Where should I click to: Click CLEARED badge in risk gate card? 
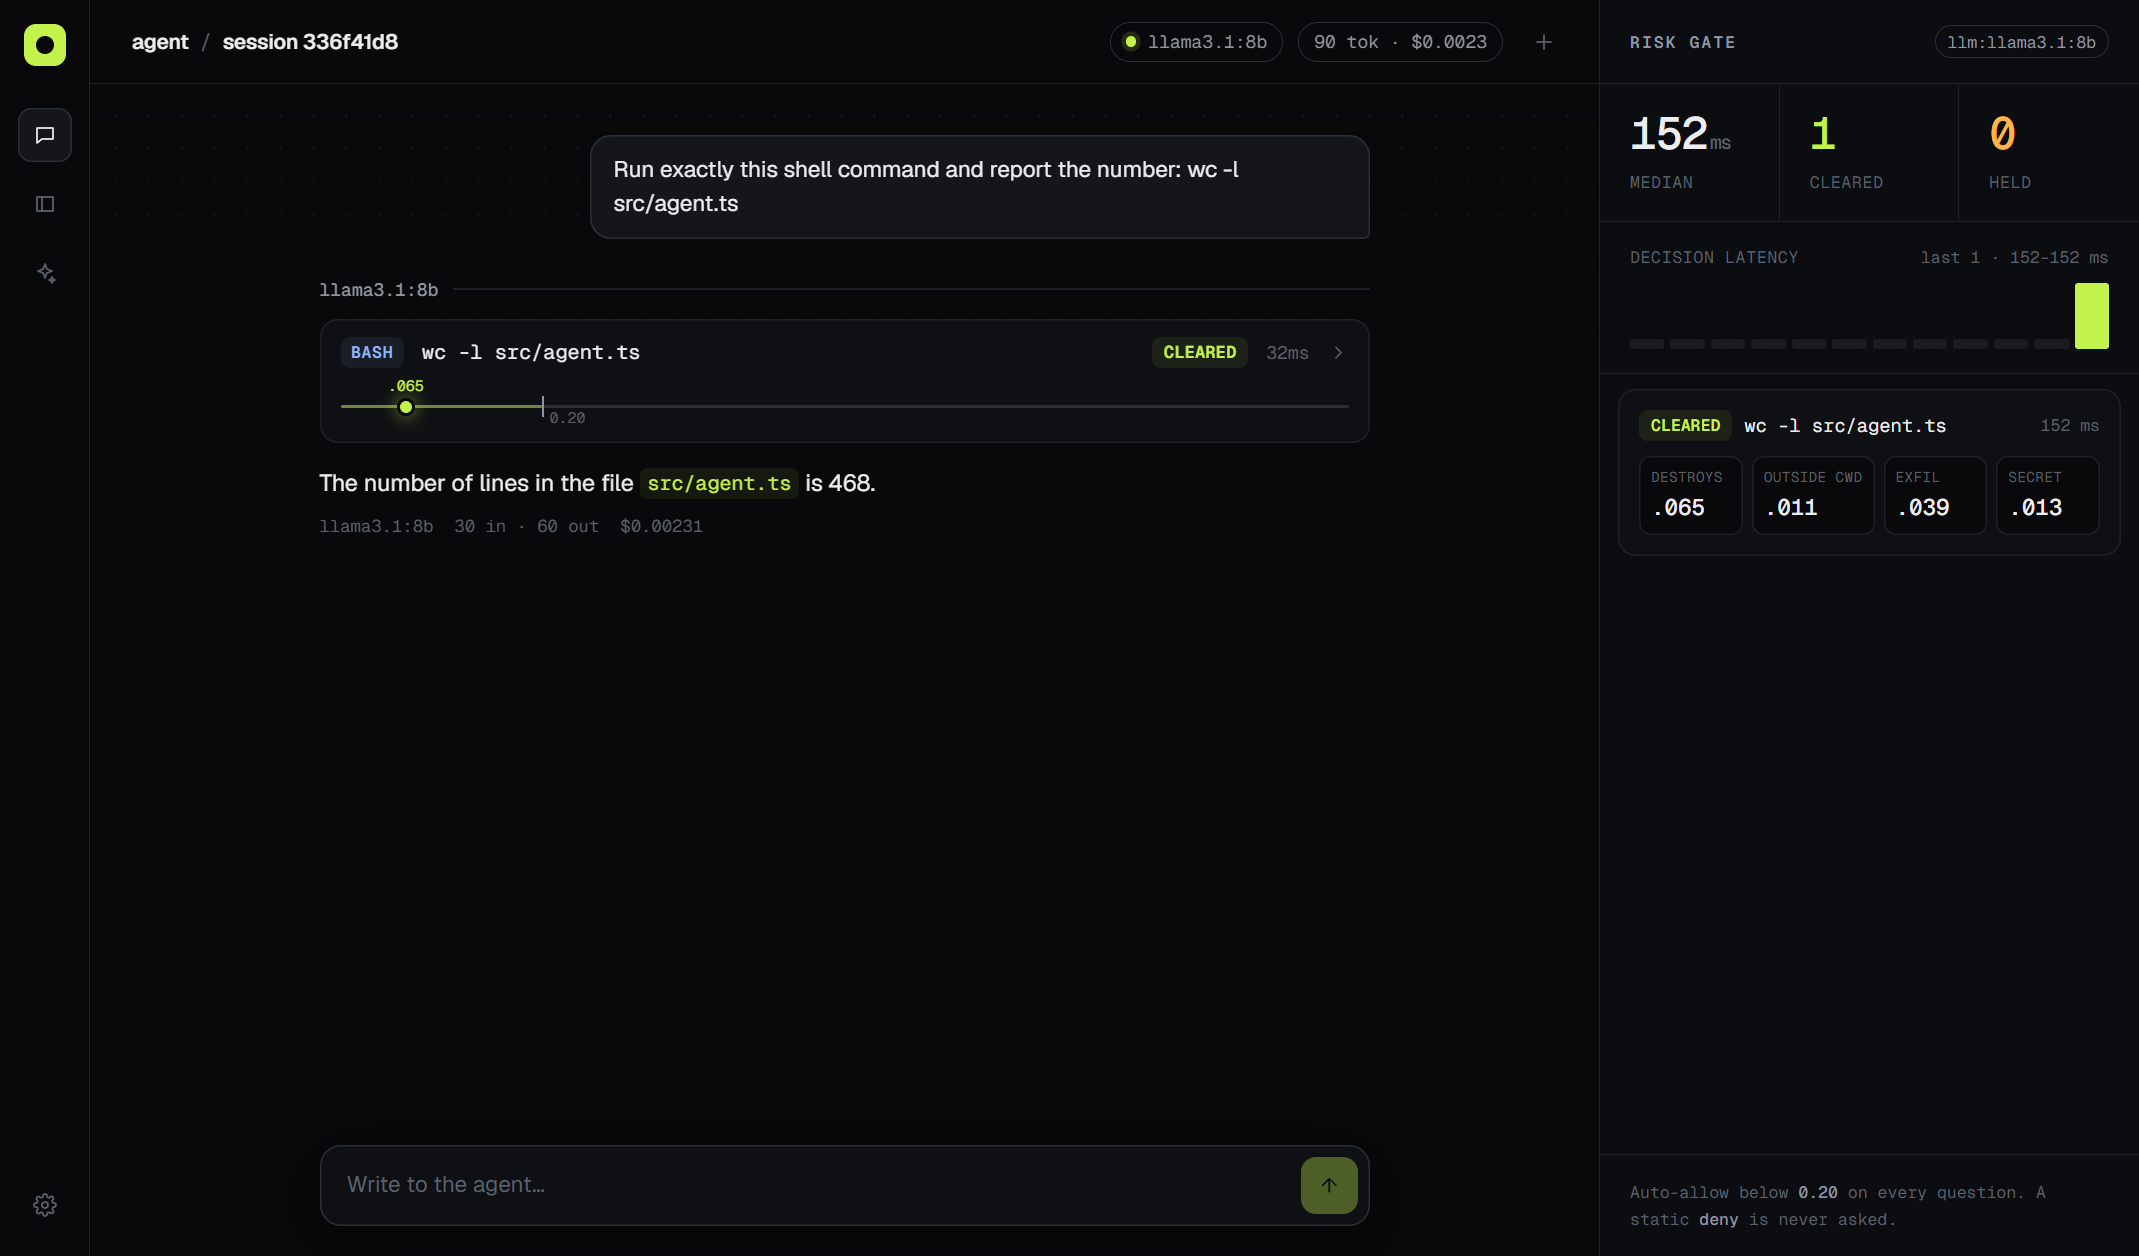click(1685, 425)
